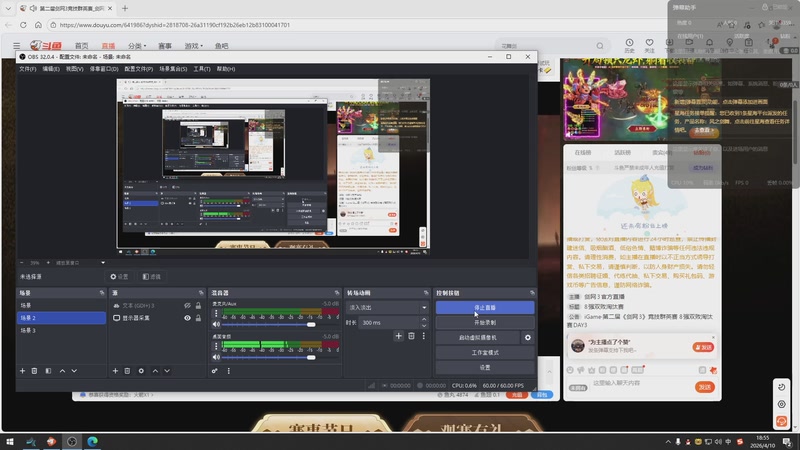The image size is (800, 450).
Task: Open OBS 工具(T) menu
Action: pyautogui.click(x=202, y=69)
